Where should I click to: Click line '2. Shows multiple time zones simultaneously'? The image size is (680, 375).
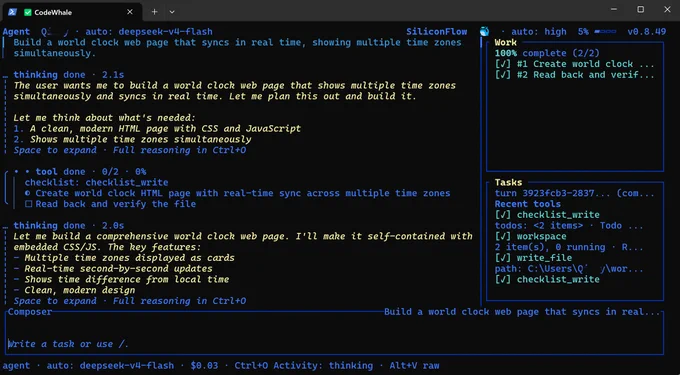coord(132,140)
